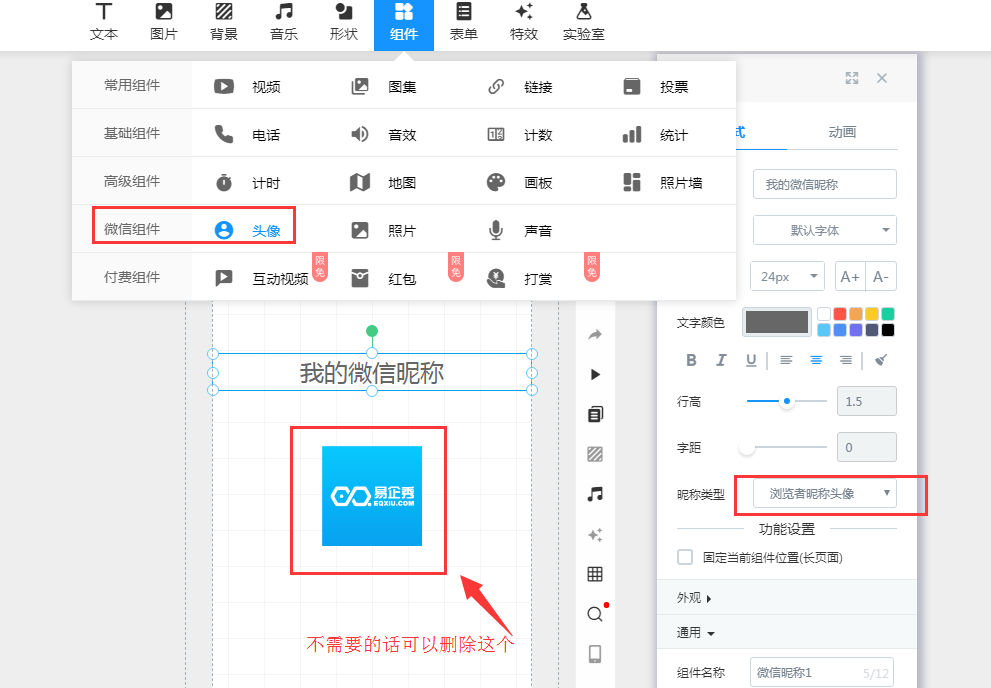
Task: Toggle italic formatting
Action: click(721, 360)
